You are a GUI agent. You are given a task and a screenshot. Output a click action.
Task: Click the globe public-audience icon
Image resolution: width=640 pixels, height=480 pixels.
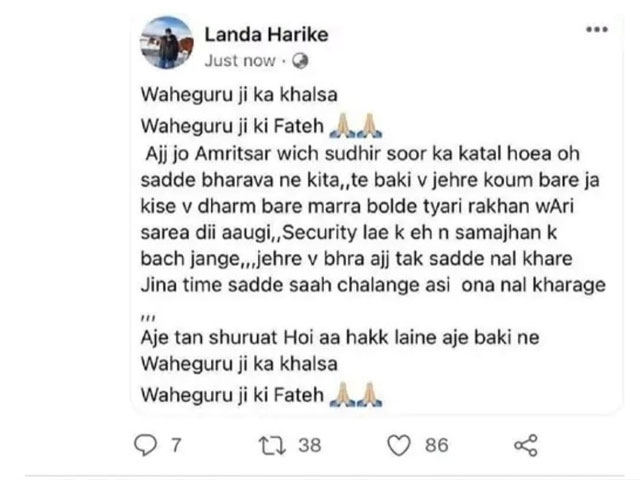click(300, 61)
